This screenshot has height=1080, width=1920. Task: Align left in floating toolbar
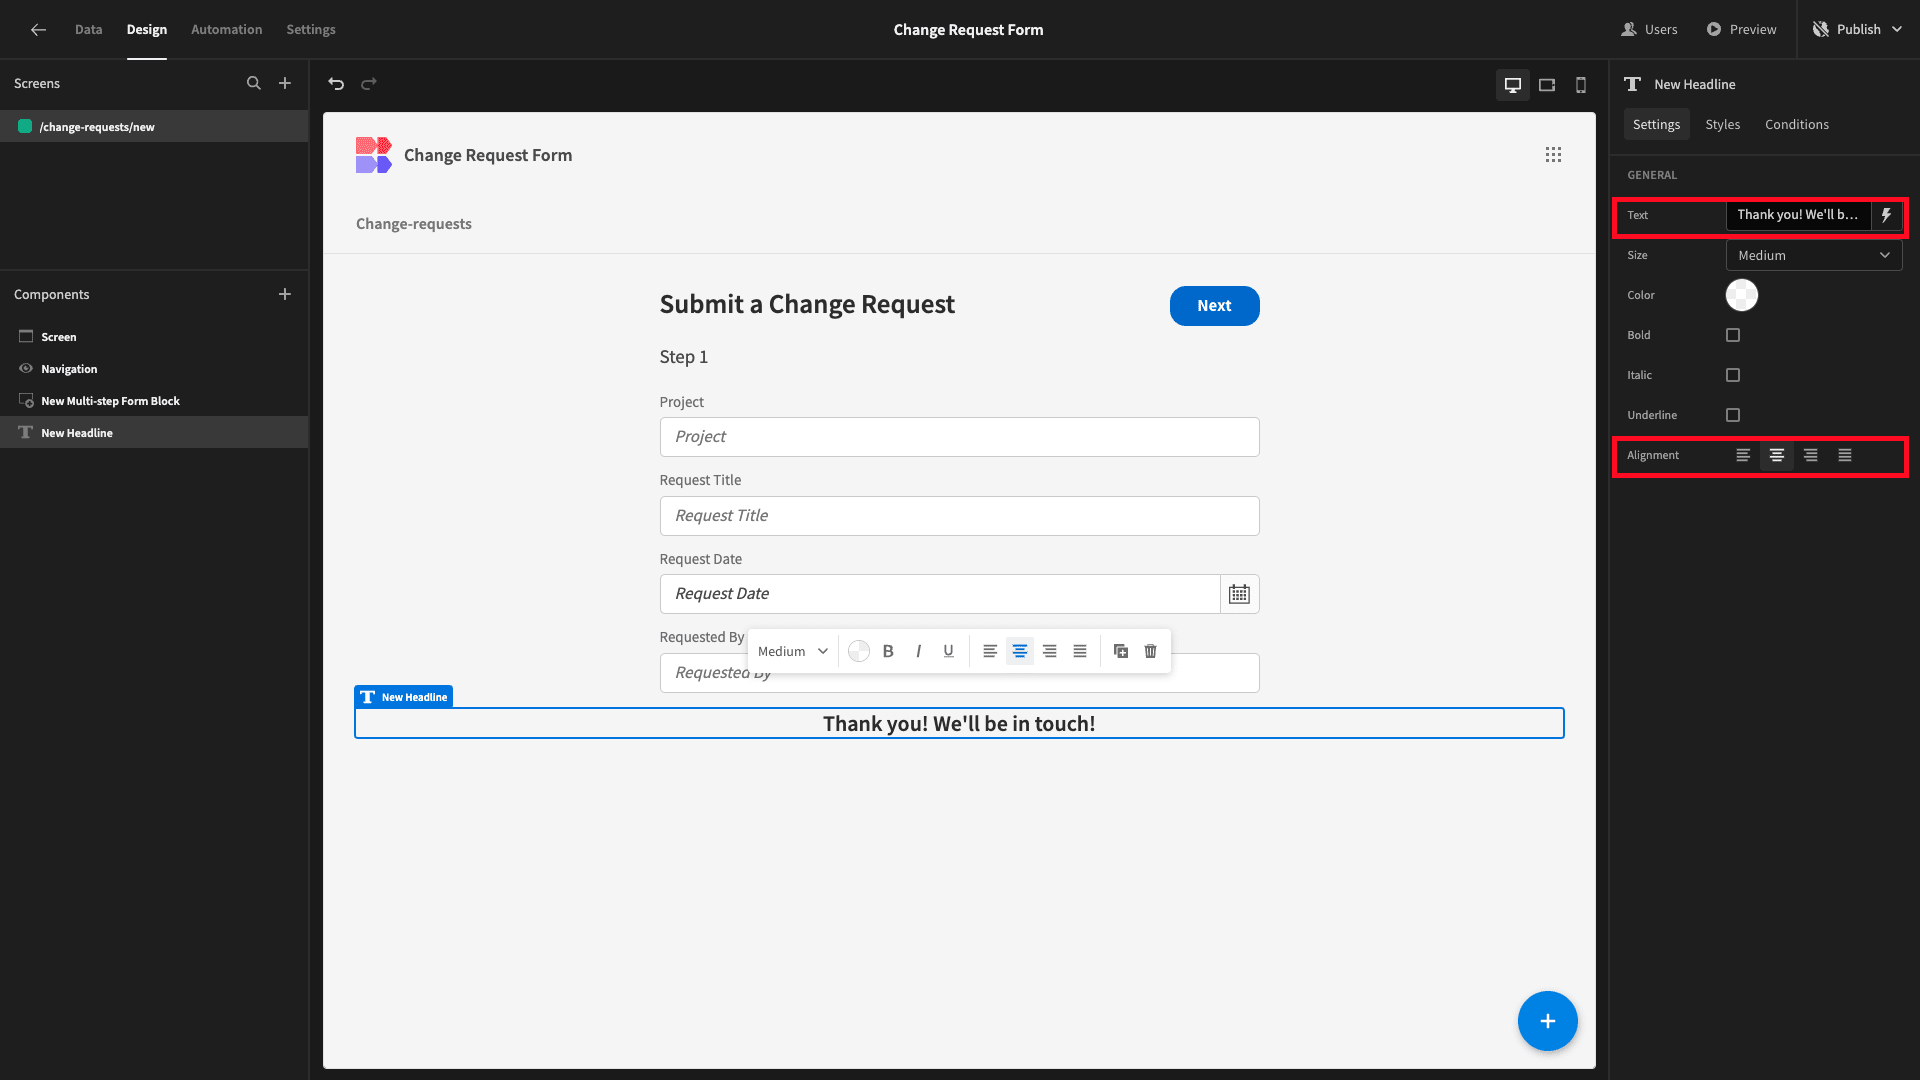pyautogui.click(x=990, y=651)
